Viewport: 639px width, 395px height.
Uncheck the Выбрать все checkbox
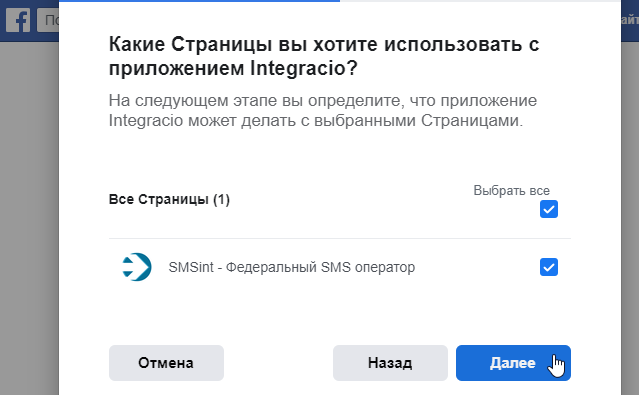549,209
